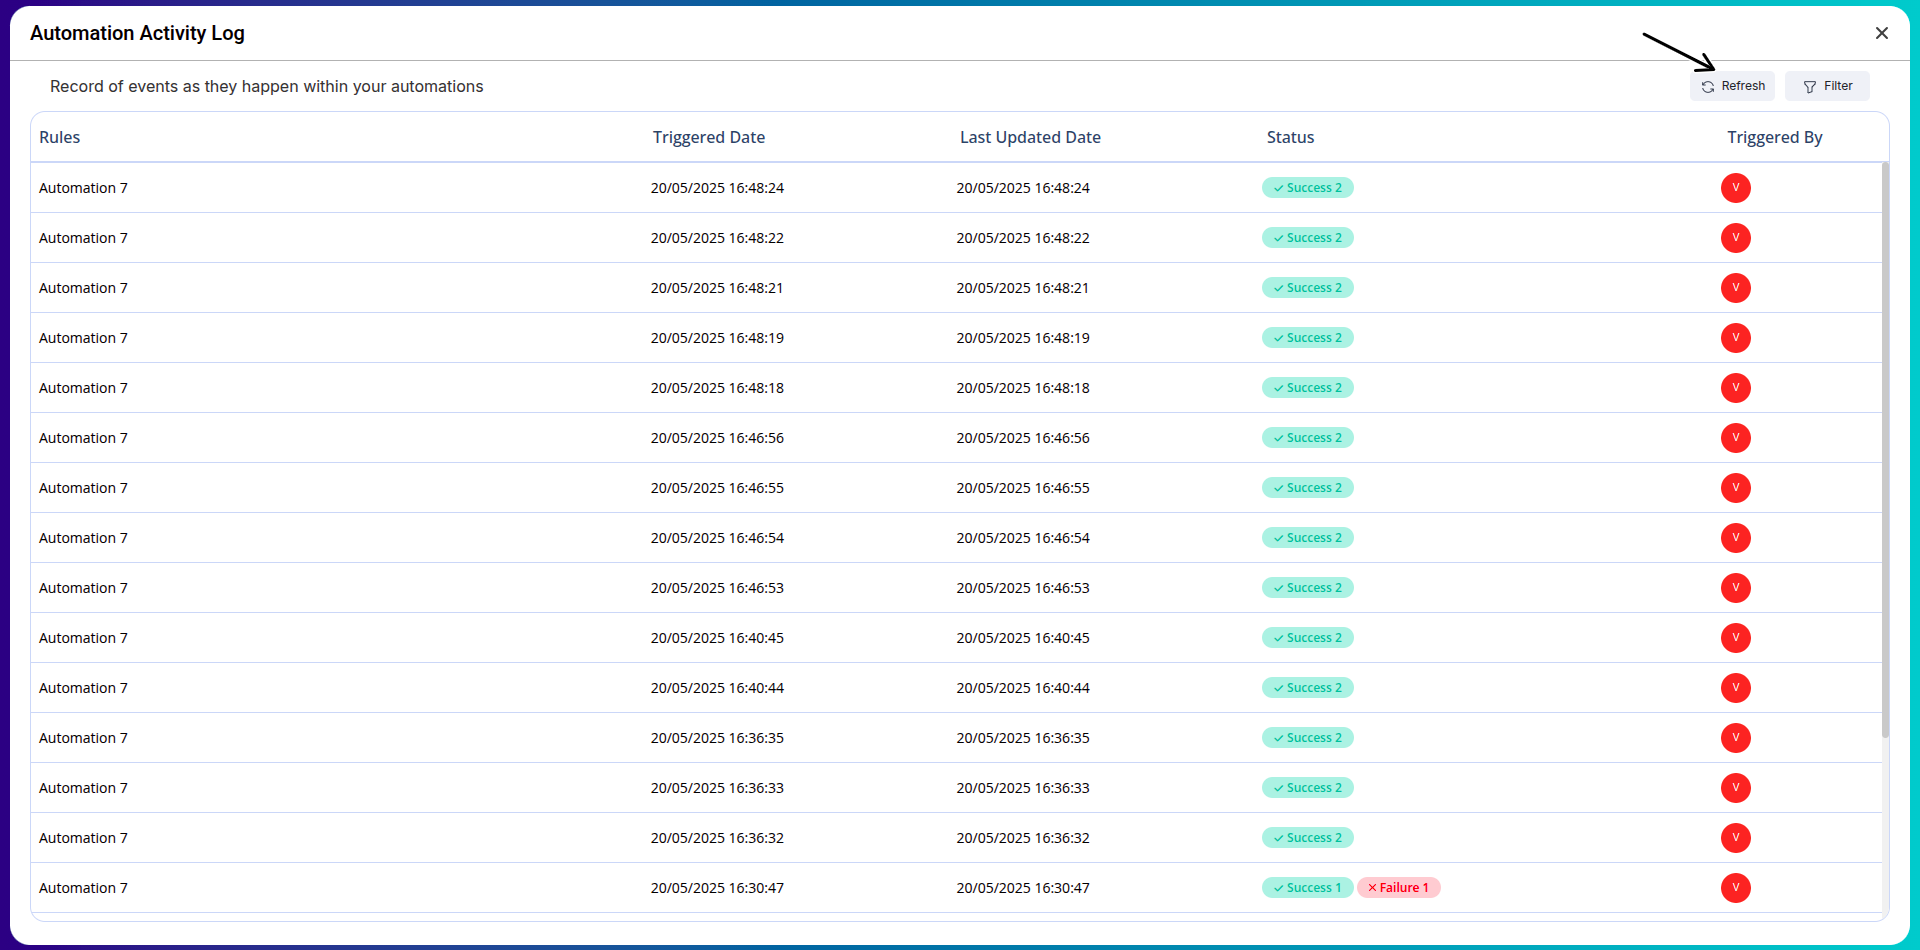1920x950 pixels.
Task: Click Success 2 badge in 16:46:53 row
Action: (x=1307, y=588)
